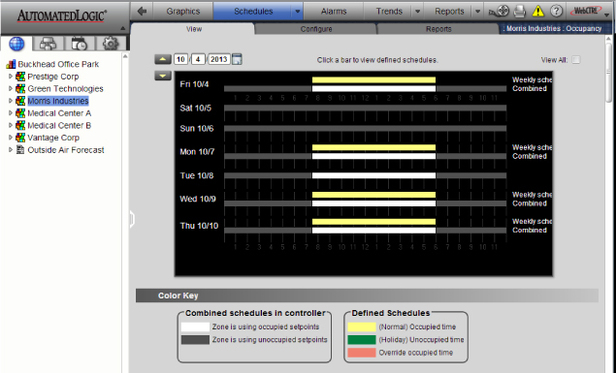Open the Graphics menu button
Screen dimensions: 616x373
[x=183, y=11]
